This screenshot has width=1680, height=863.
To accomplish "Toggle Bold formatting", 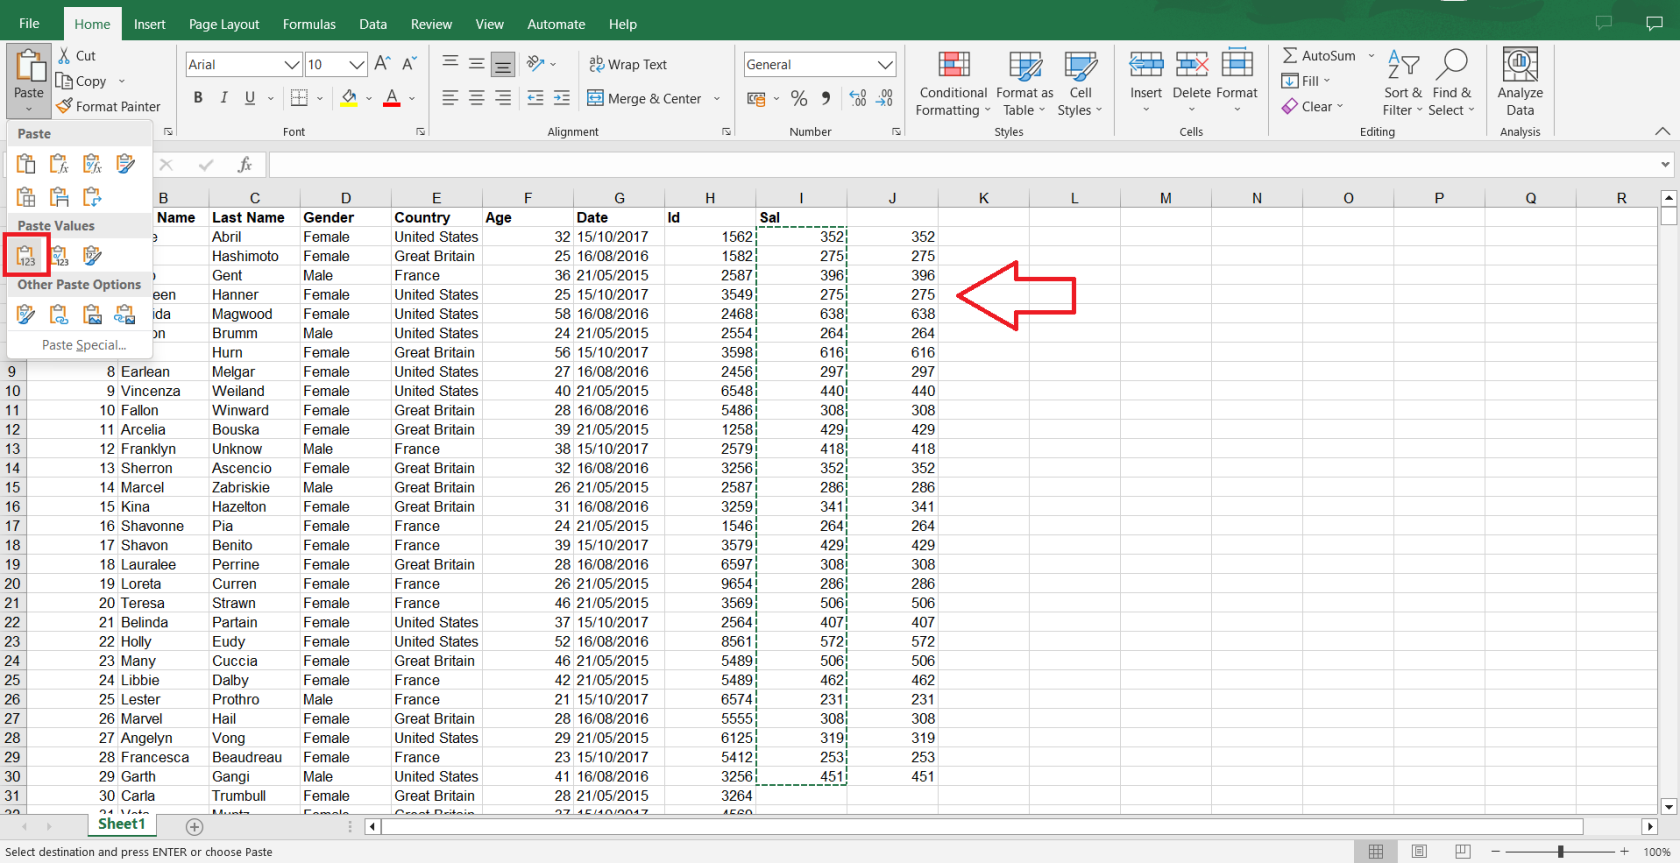I will 198,98.
